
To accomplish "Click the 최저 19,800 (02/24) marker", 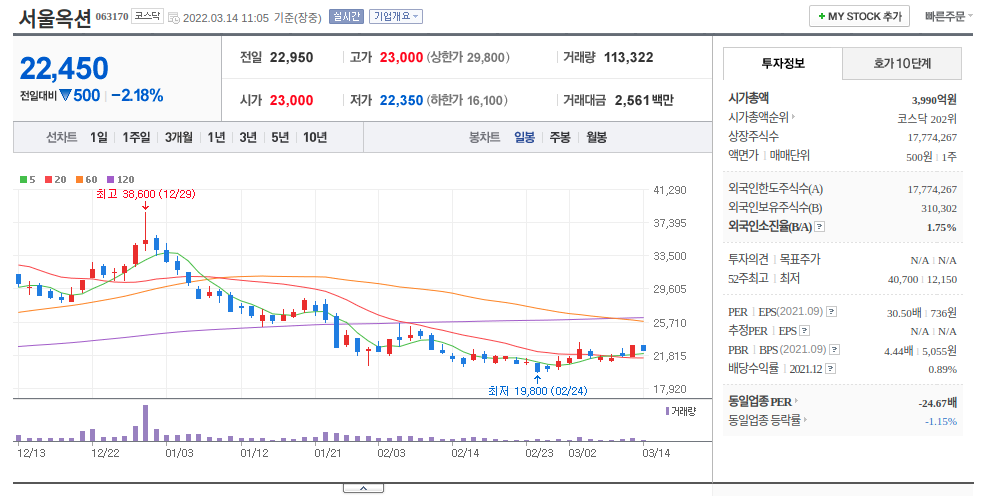I will [x=538, y=391].
